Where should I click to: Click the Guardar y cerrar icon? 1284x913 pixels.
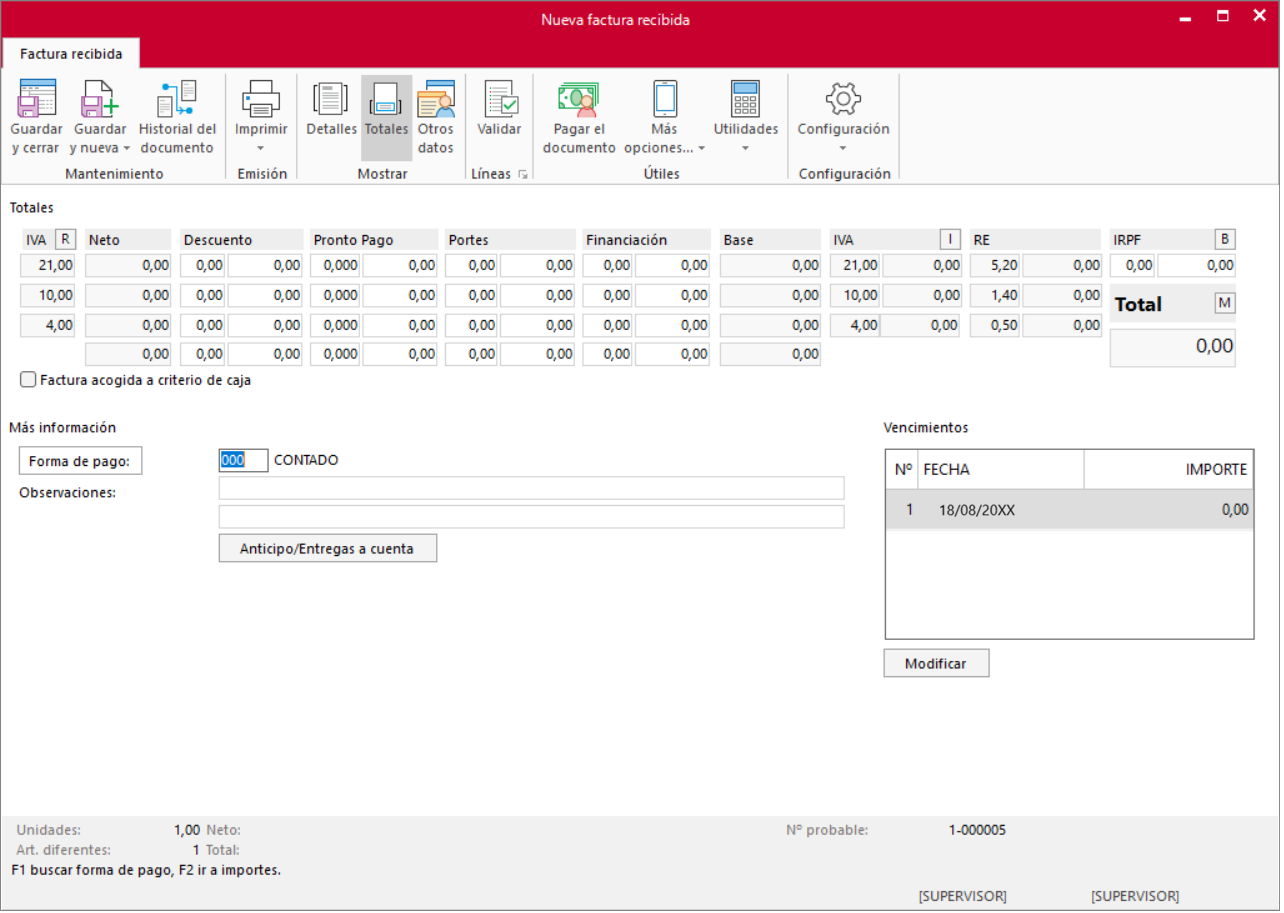tap(37, 98)
